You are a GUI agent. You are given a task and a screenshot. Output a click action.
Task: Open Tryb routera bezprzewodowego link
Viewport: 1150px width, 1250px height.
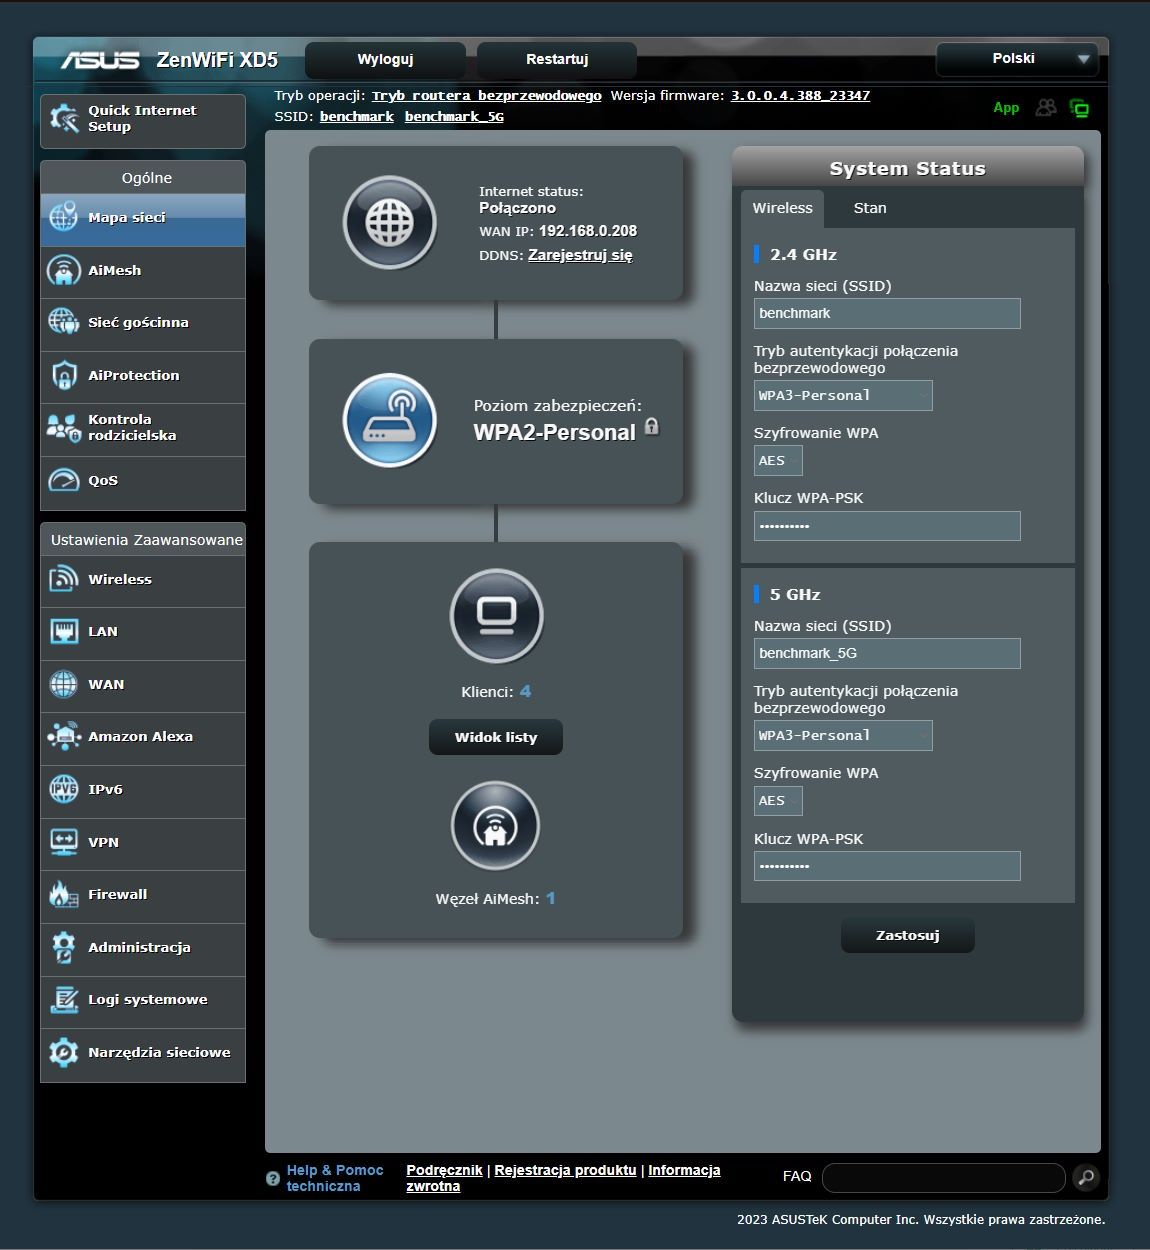pos(487,96)
